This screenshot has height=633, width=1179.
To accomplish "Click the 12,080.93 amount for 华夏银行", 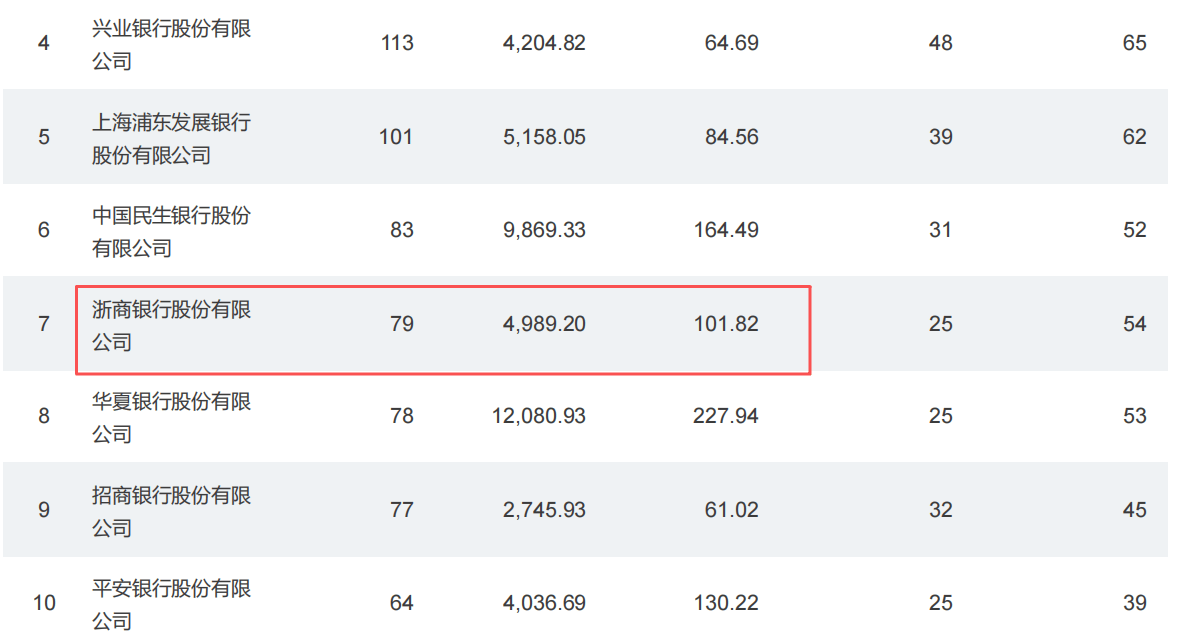I will 539,416.
